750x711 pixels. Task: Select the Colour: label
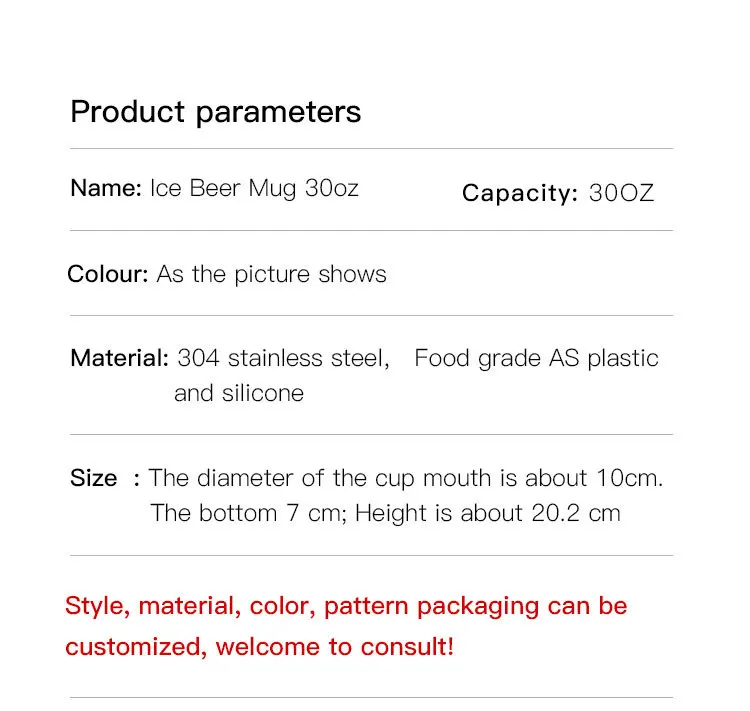pos(108,274)
